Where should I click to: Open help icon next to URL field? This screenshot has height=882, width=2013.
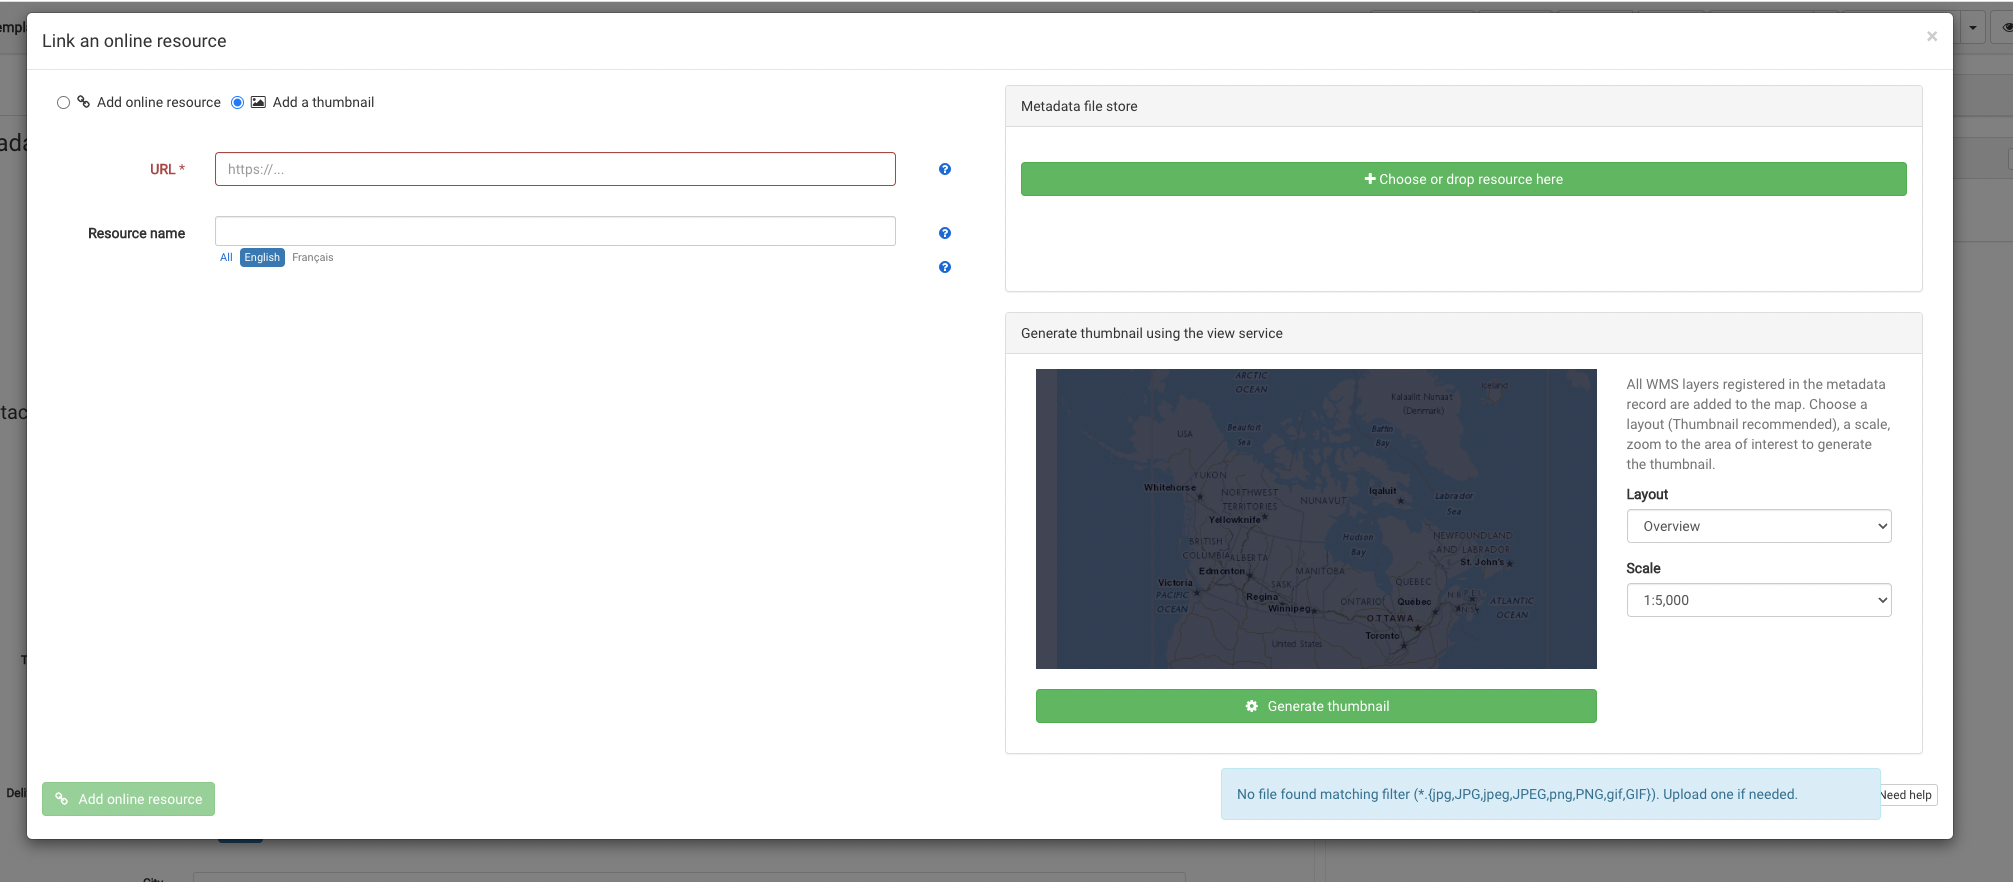(x=945, y=169)
